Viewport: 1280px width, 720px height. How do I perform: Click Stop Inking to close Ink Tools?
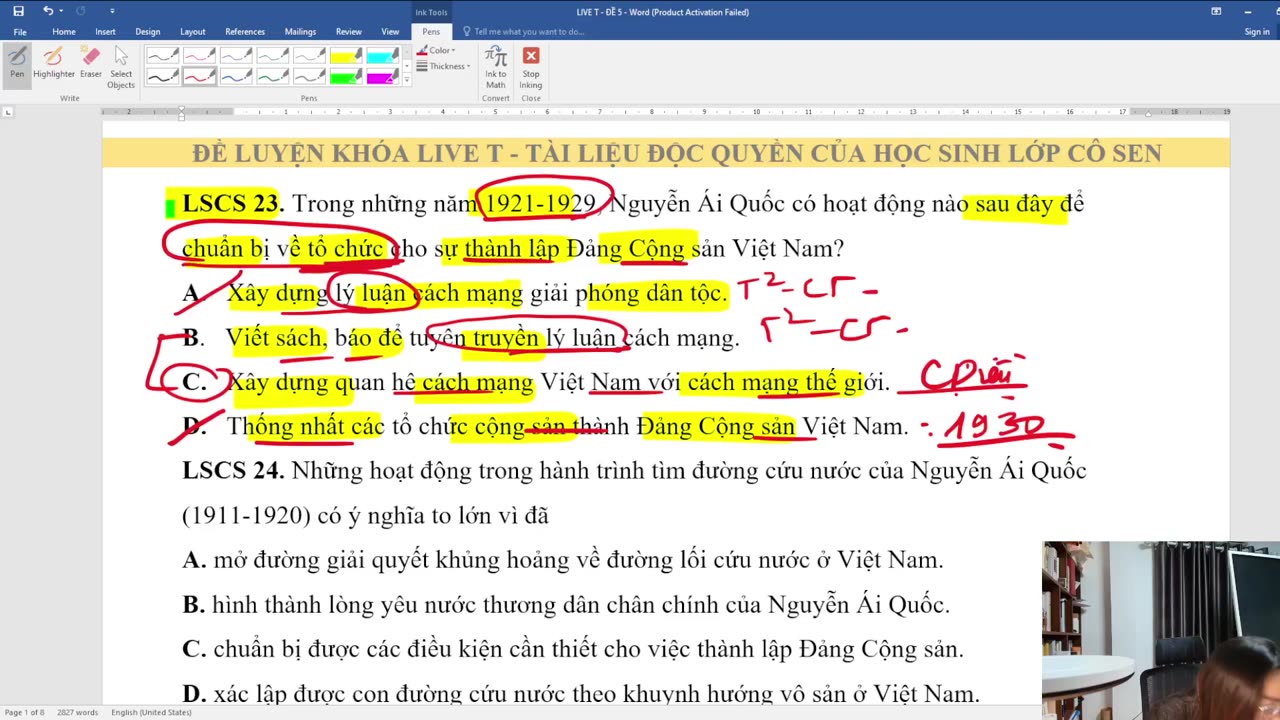[531, 68]
